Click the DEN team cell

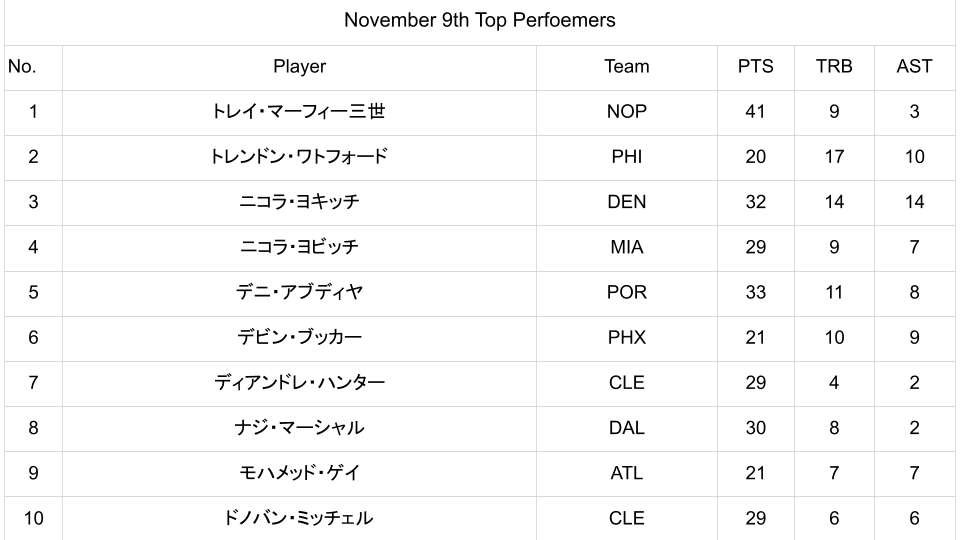[626, 202]
